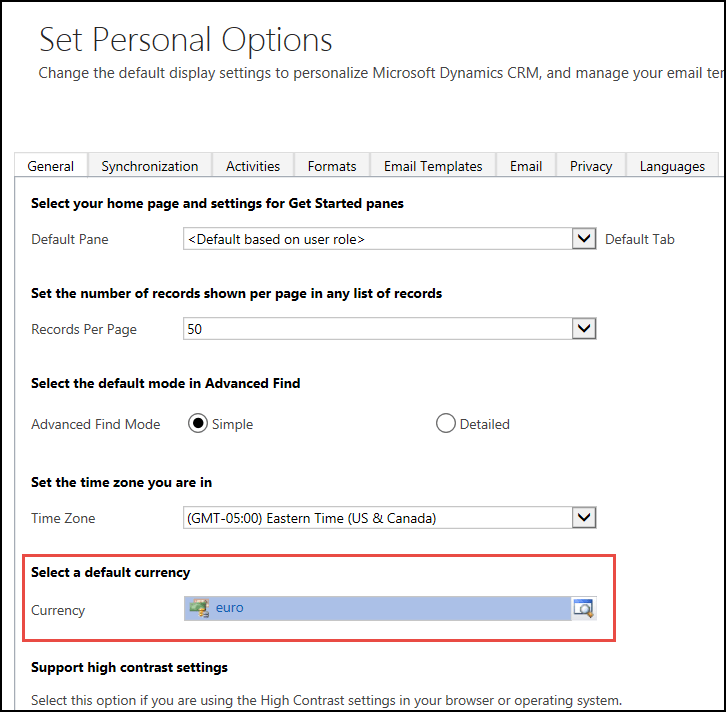Open the Synchronization tab

tap(150, 166)
